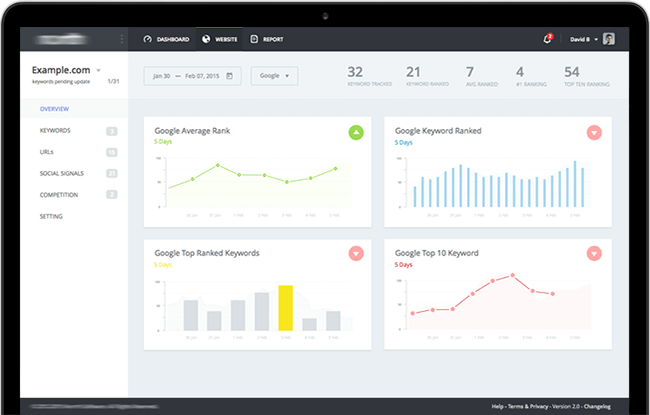Click the yellow highlighted bar in Top Ranked Keywords

pos(285,308)
